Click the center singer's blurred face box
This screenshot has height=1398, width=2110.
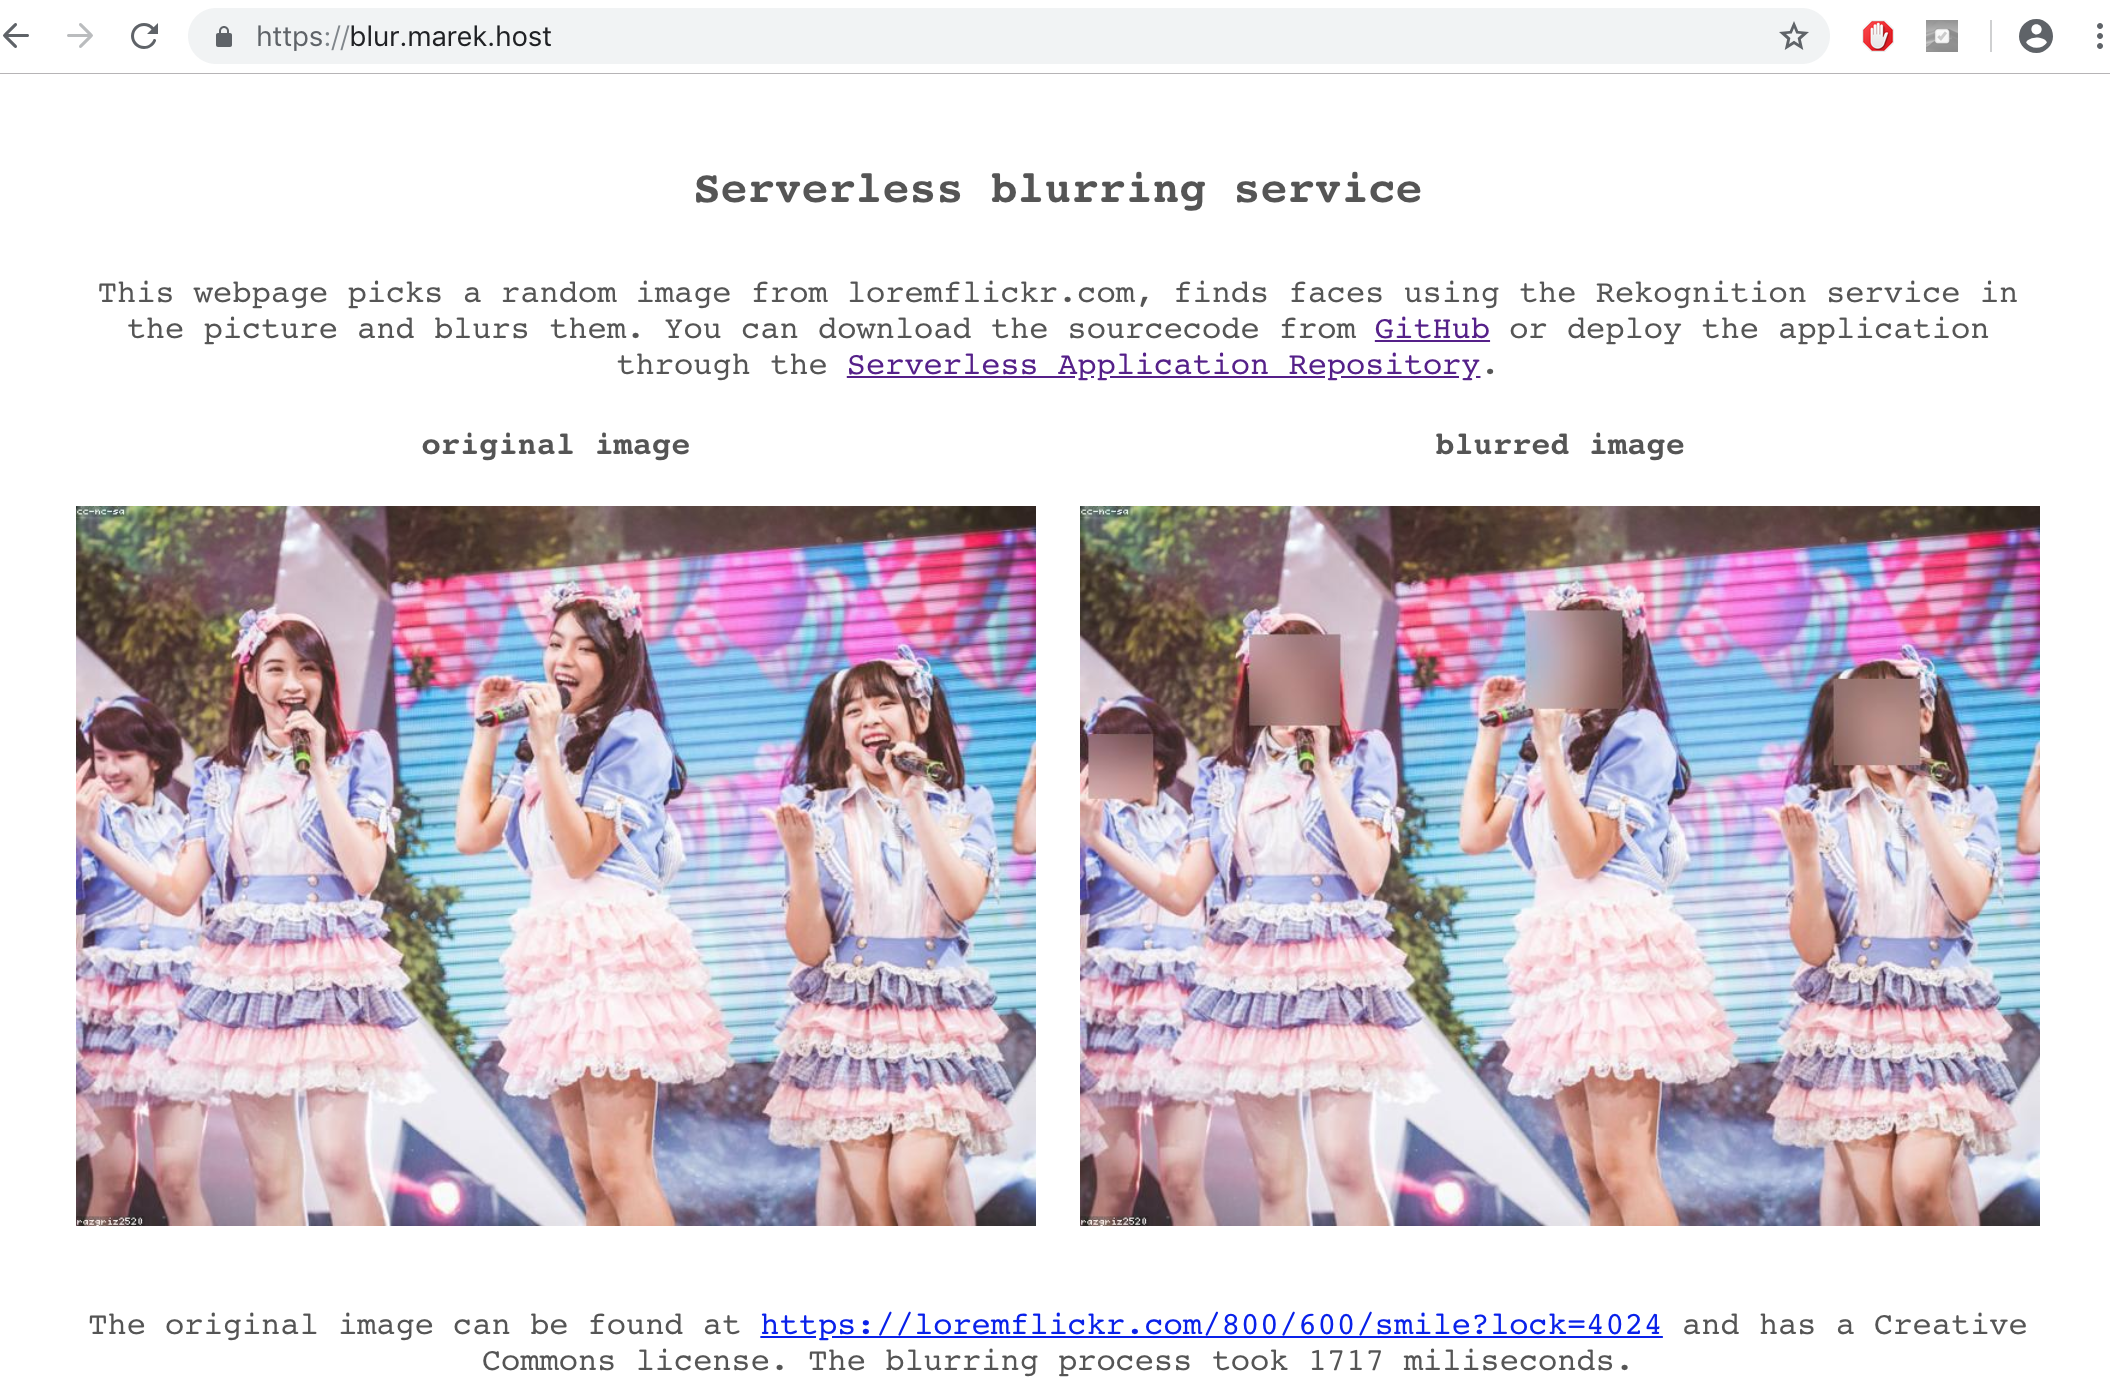1573,660
